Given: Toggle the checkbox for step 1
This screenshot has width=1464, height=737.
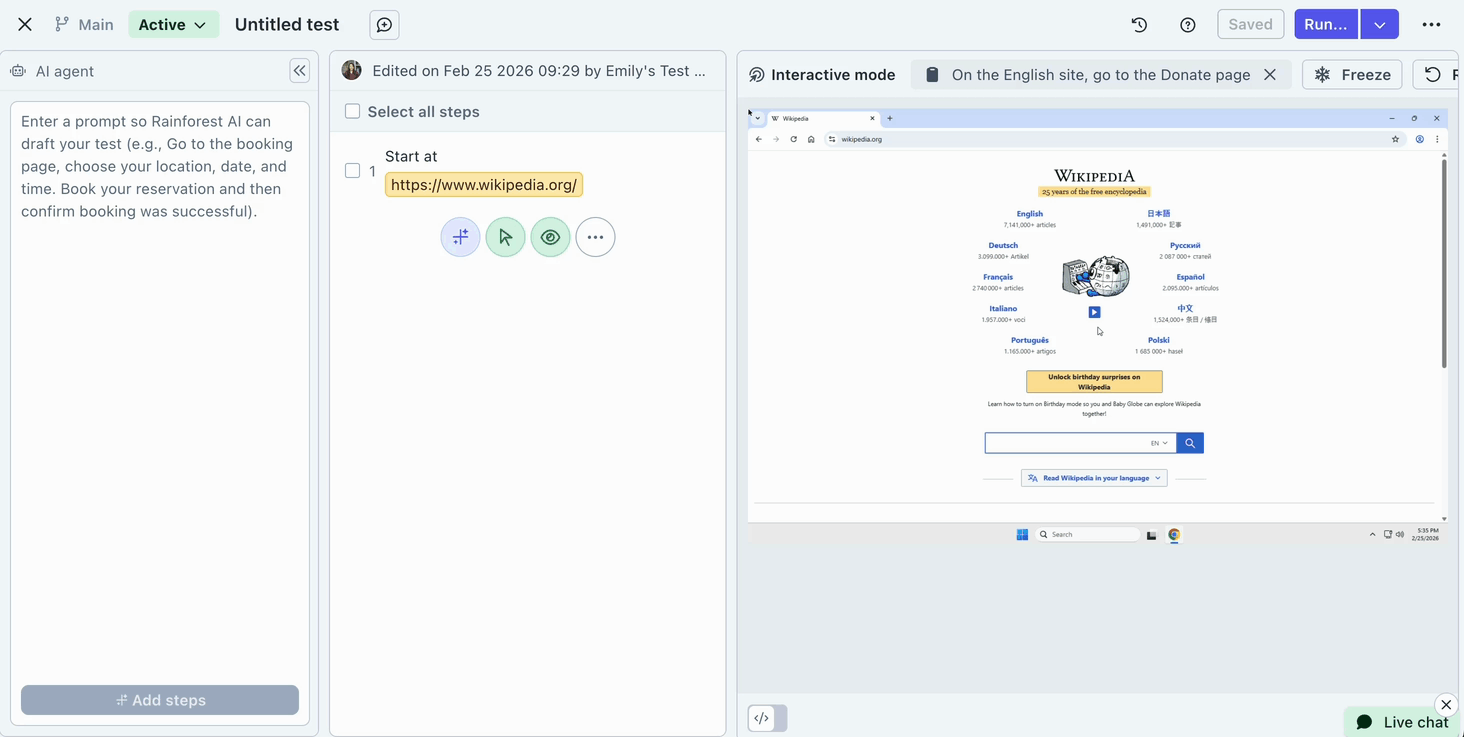Looking at the screenshot, I should tap(352, 171).
